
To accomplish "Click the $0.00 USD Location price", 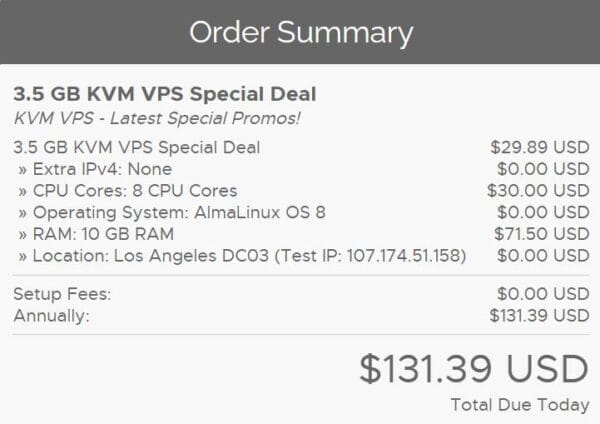I will pyautogui.click(x=543, y=254).
